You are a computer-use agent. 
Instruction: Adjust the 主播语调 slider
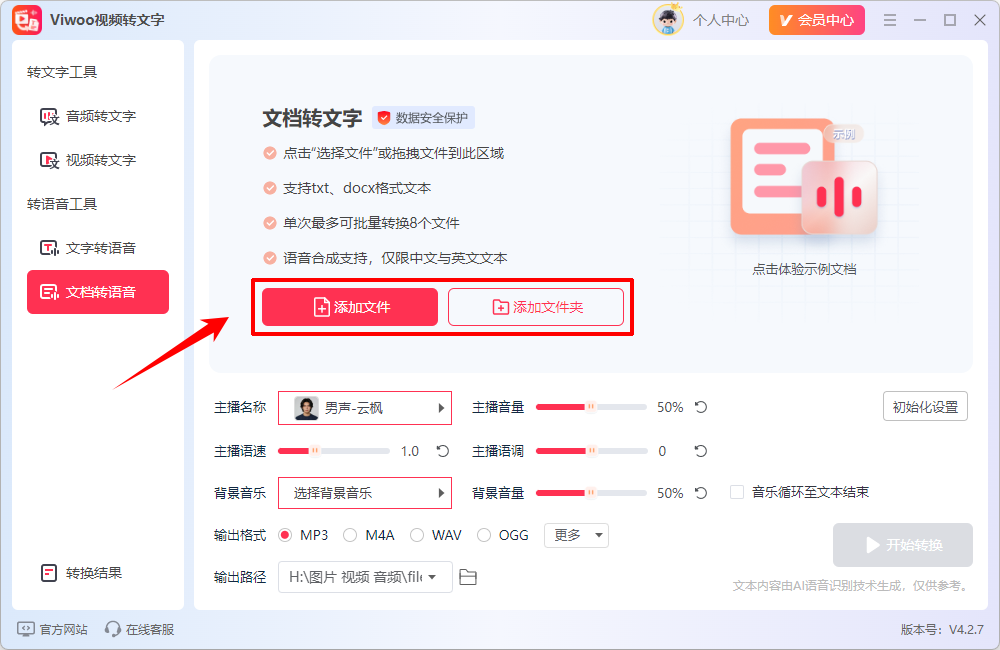click(x=591, y=451)
